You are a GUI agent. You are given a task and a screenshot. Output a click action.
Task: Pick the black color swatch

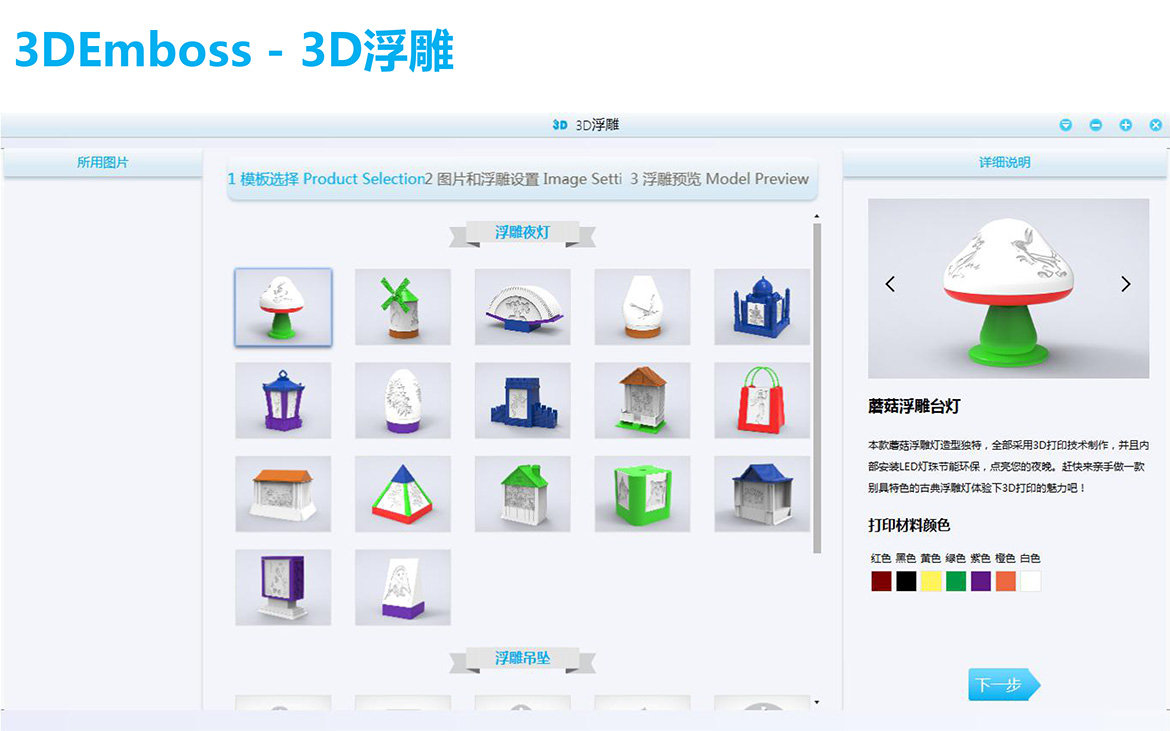pyautogui.click(x=906, y=581)
